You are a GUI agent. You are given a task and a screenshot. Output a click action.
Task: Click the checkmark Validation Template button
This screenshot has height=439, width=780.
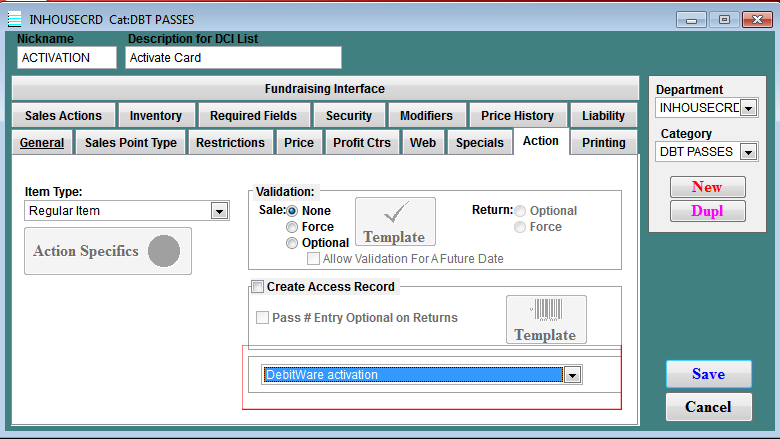(395, 221)
